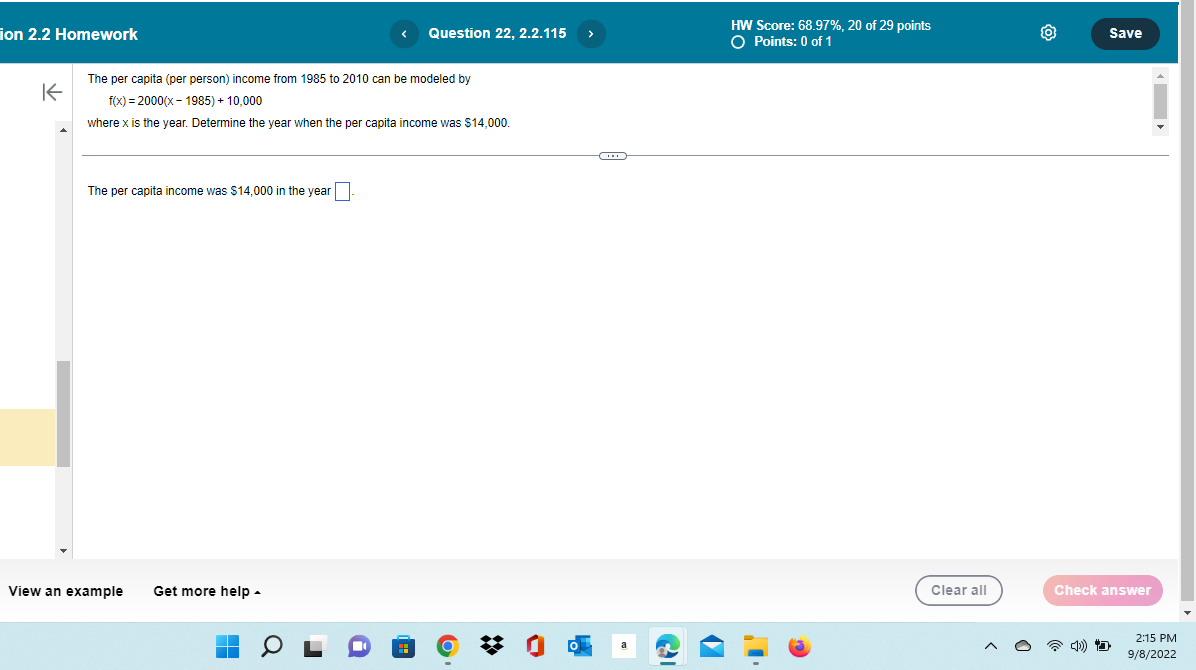The height and width of the screenshot is (670, 1196).
Task: Go to the previous question arrow
Action: pos(404,34)
